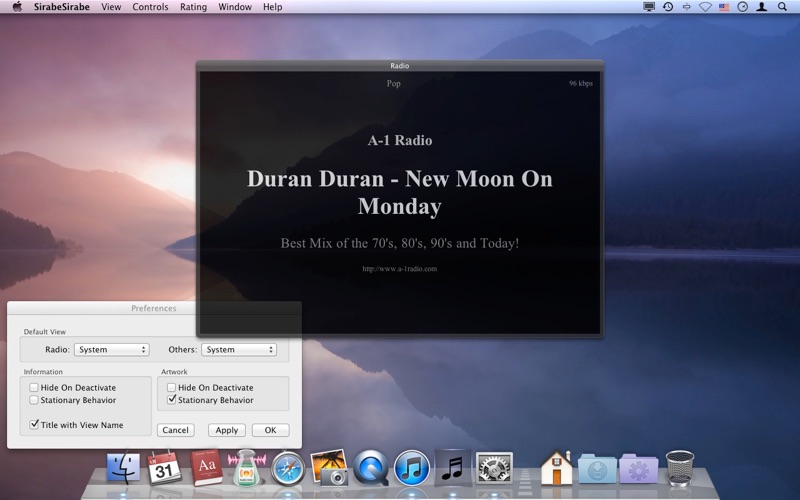This screenshot has width=800, height=500.
Task: Click the display icon in menu bar
Action: click(649, 7)
